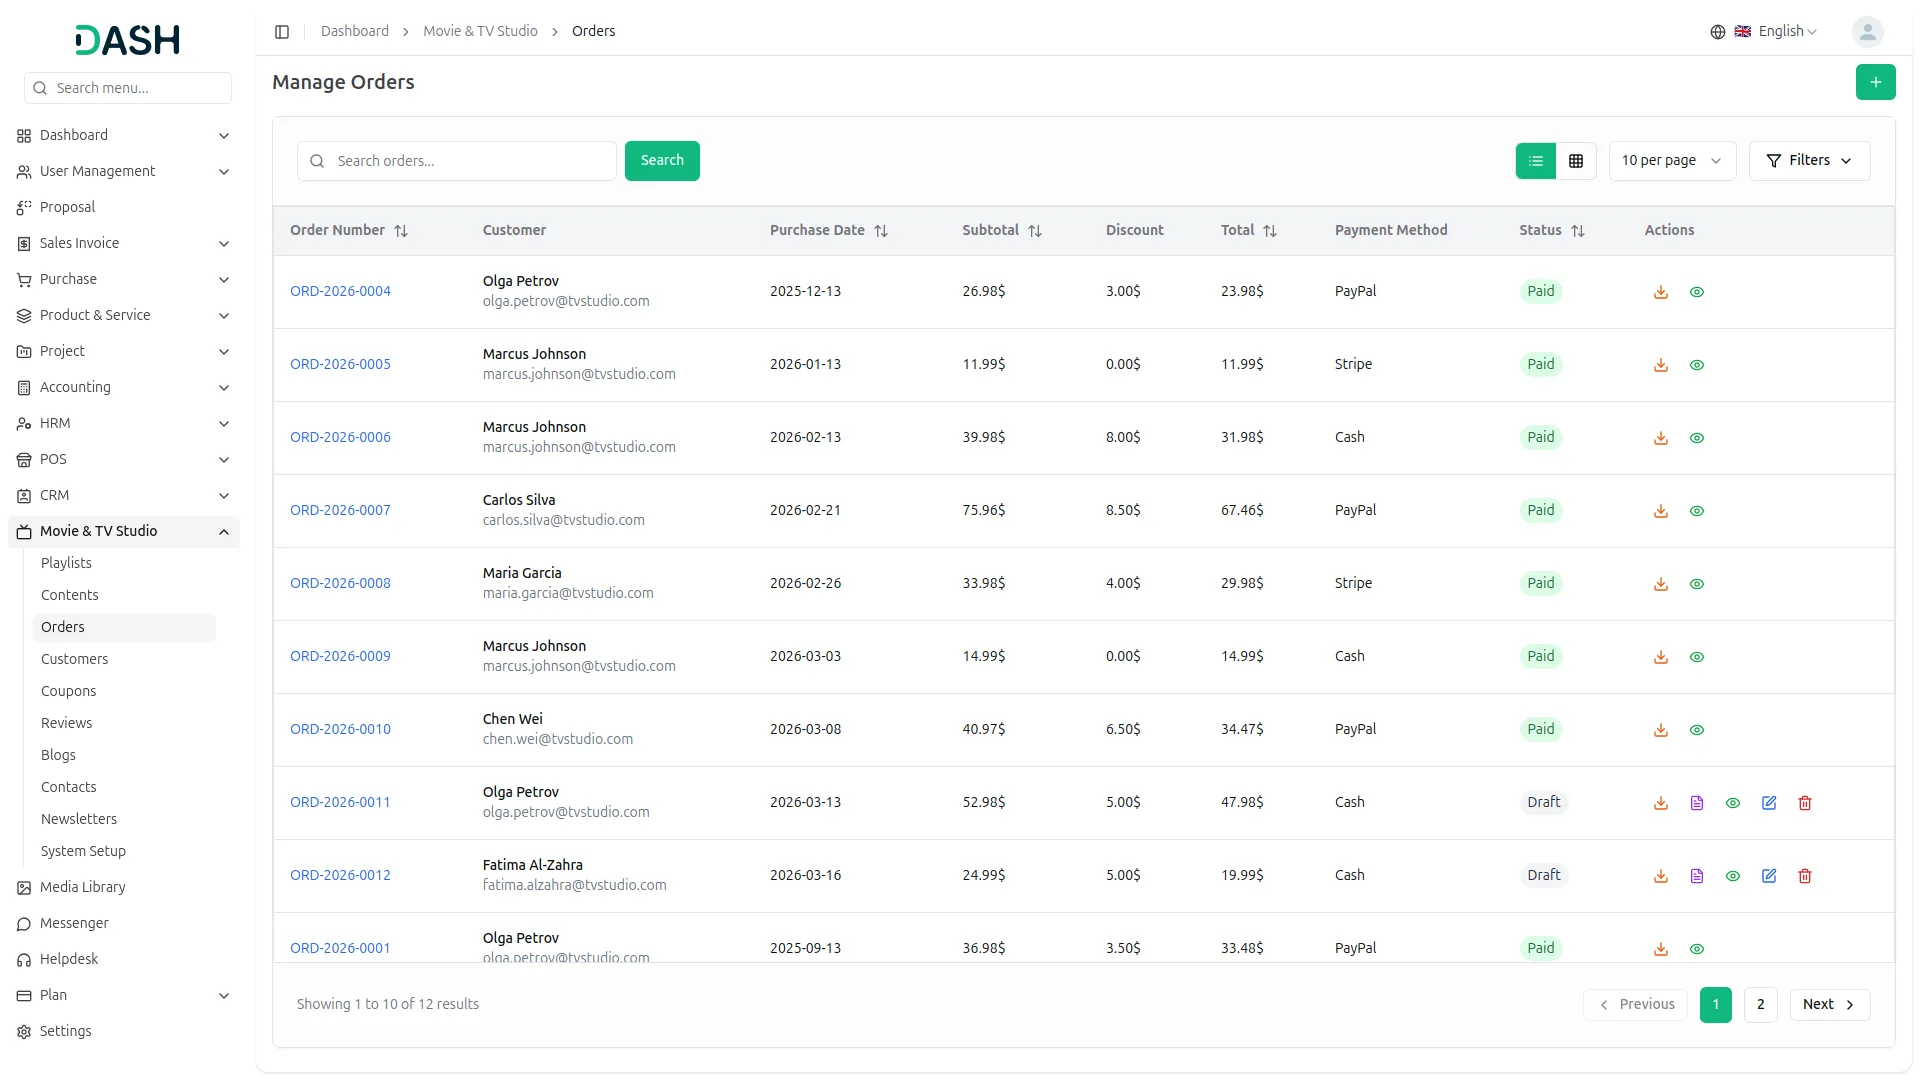Image resolution: width=1920 pixels, height=1080 pixels.
Task: Switch to grid view layout
Action: coord(1576,161)
